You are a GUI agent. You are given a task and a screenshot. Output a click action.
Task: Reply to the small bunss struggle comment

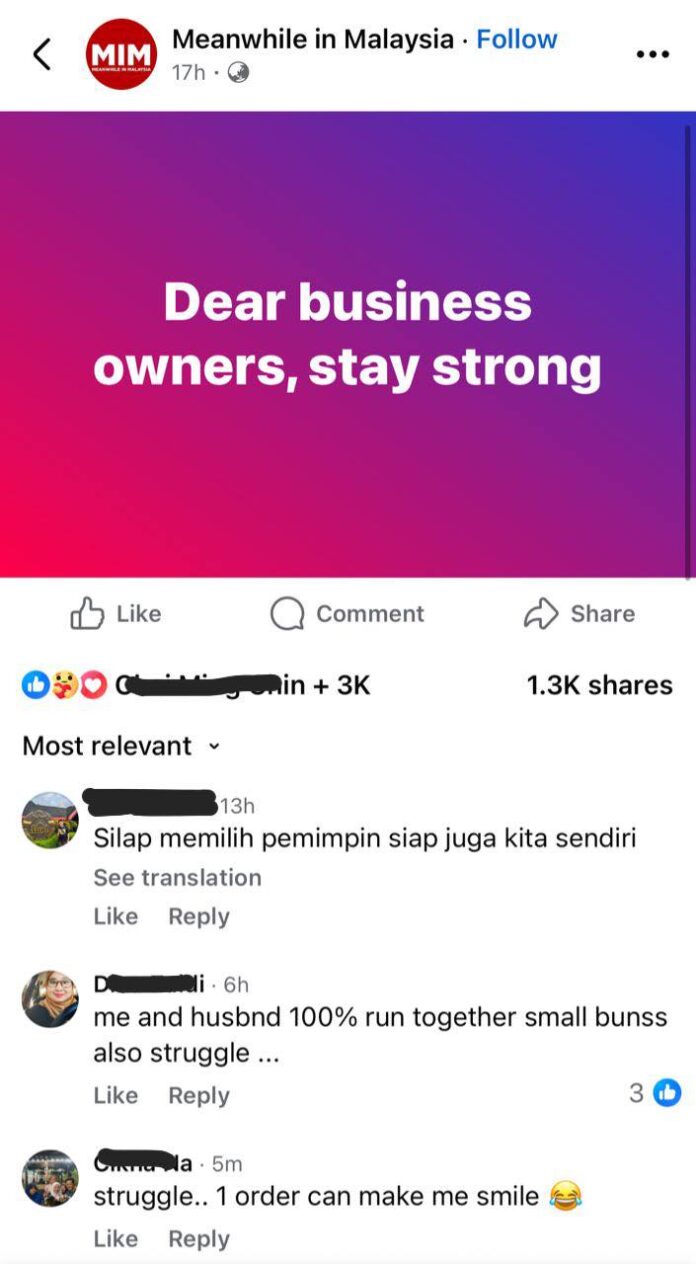(x=199, y=1095)
